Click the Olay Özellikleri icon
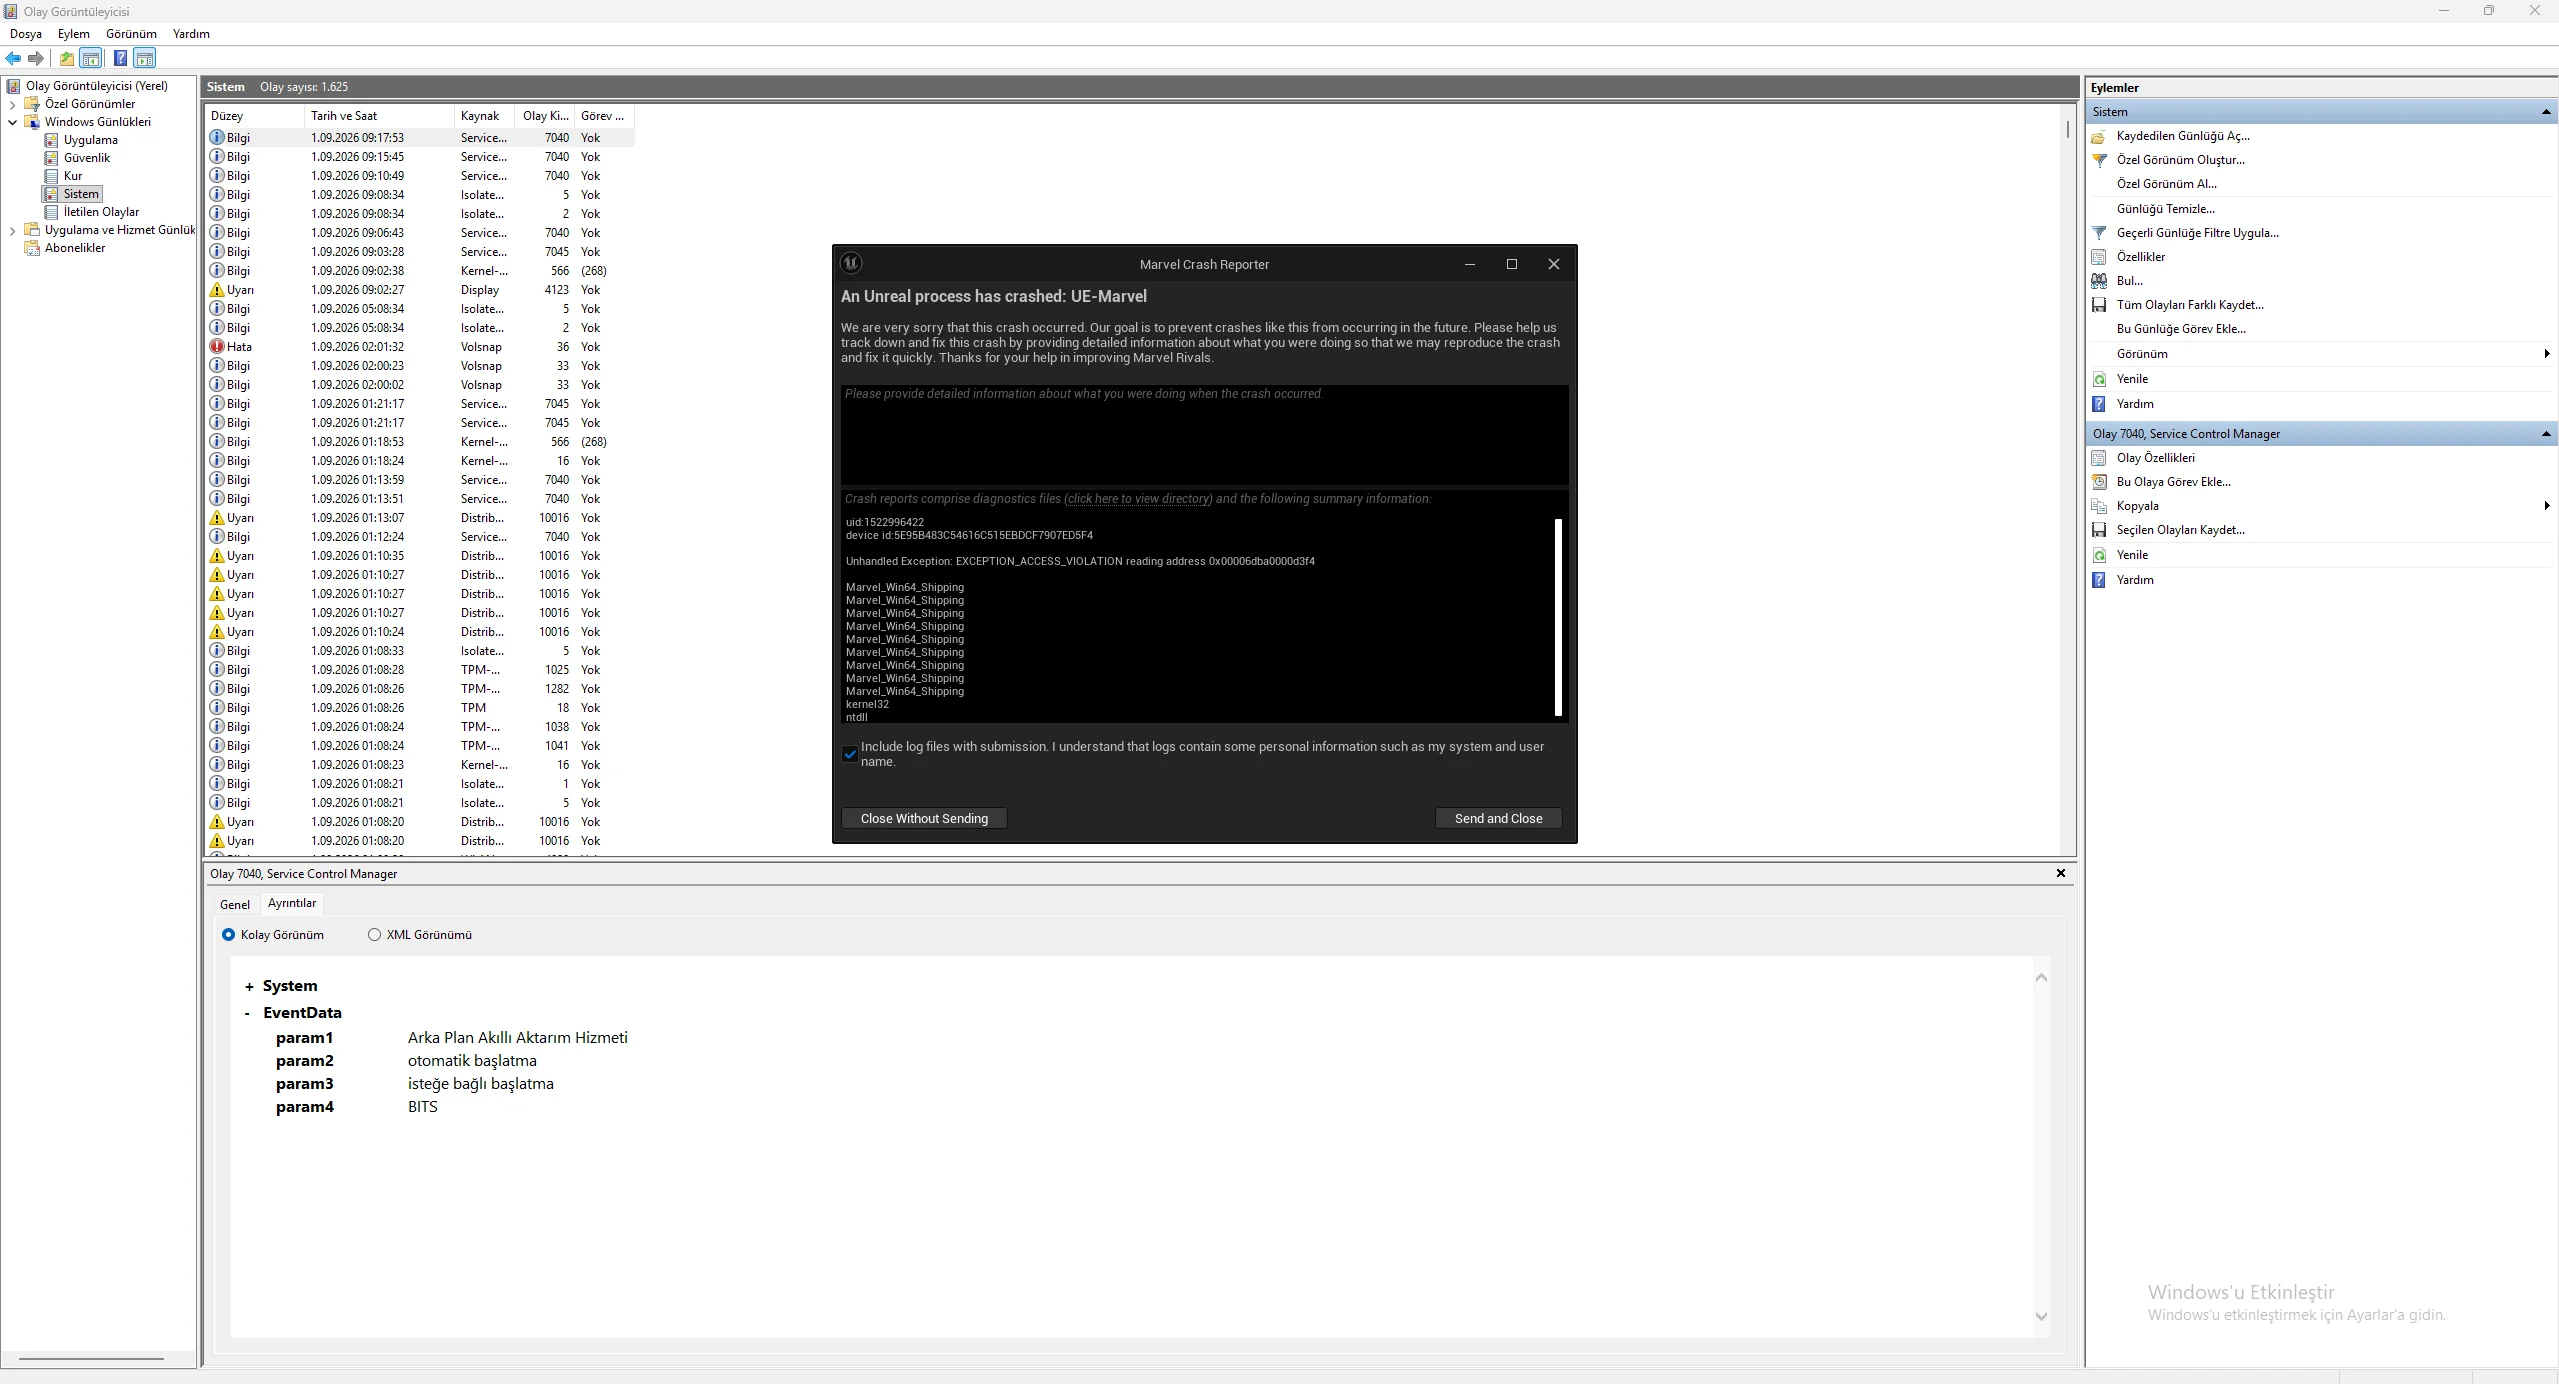 coord(2099,458)
